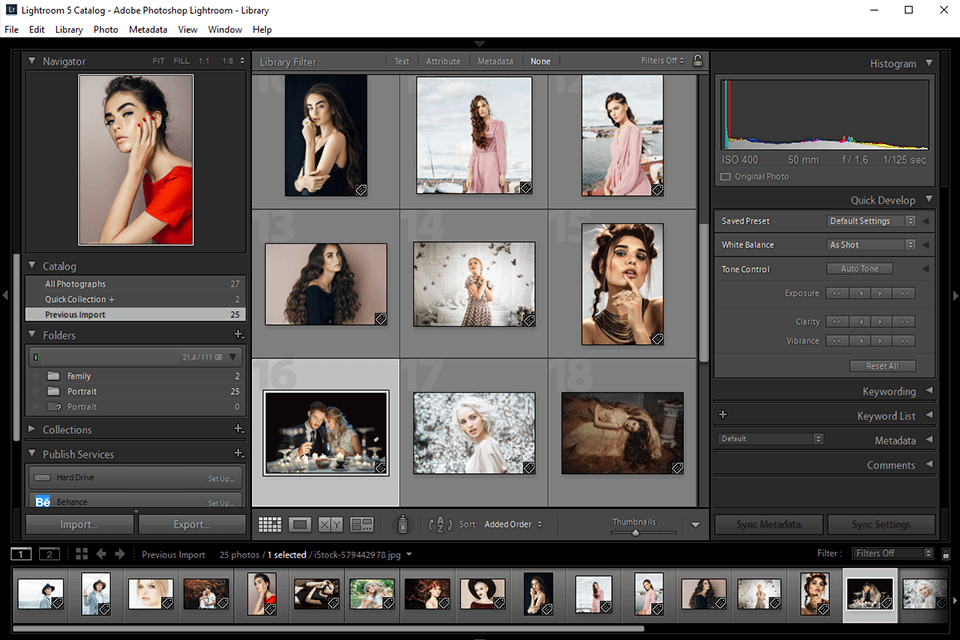Enable secondary display button 2
The width and height of the screenshot is (960, 640).
point(49,554)
